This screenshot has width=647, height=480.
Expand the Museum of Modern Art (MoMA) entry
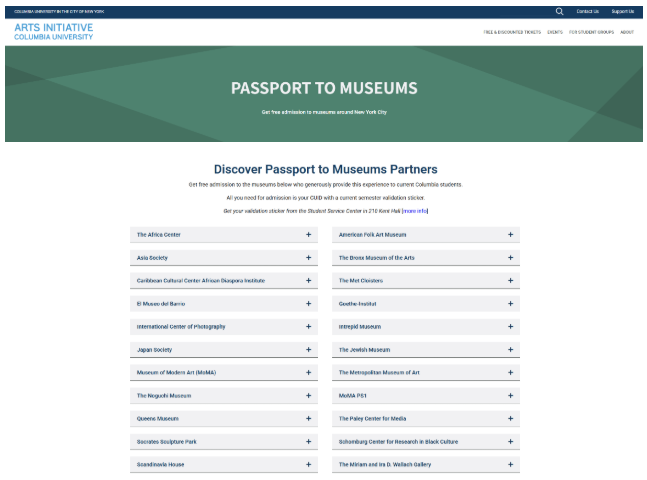(x=224, y=372)
